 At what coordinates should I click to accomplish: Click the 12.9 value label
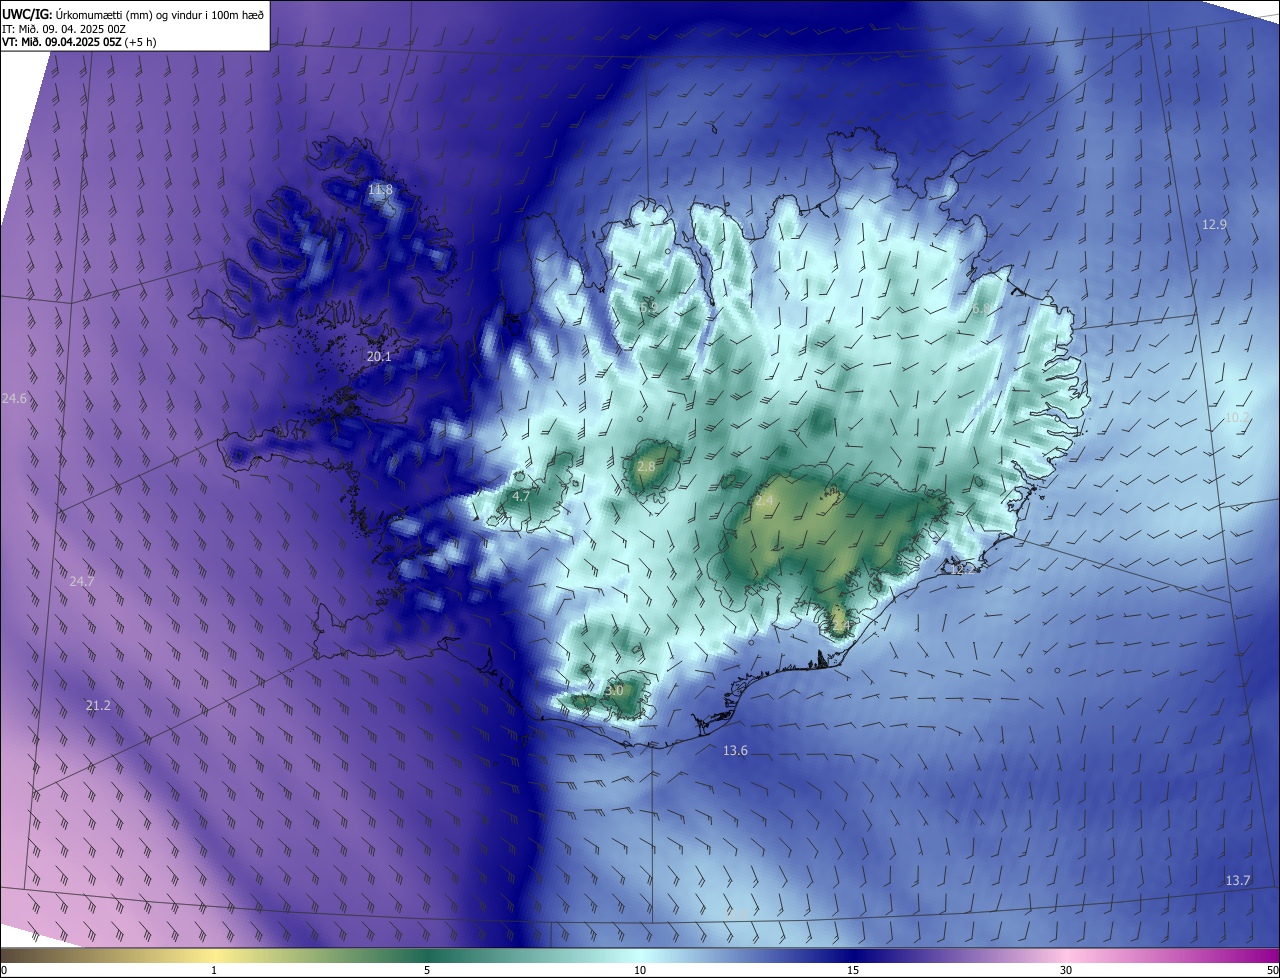[x=1213, y=225]
